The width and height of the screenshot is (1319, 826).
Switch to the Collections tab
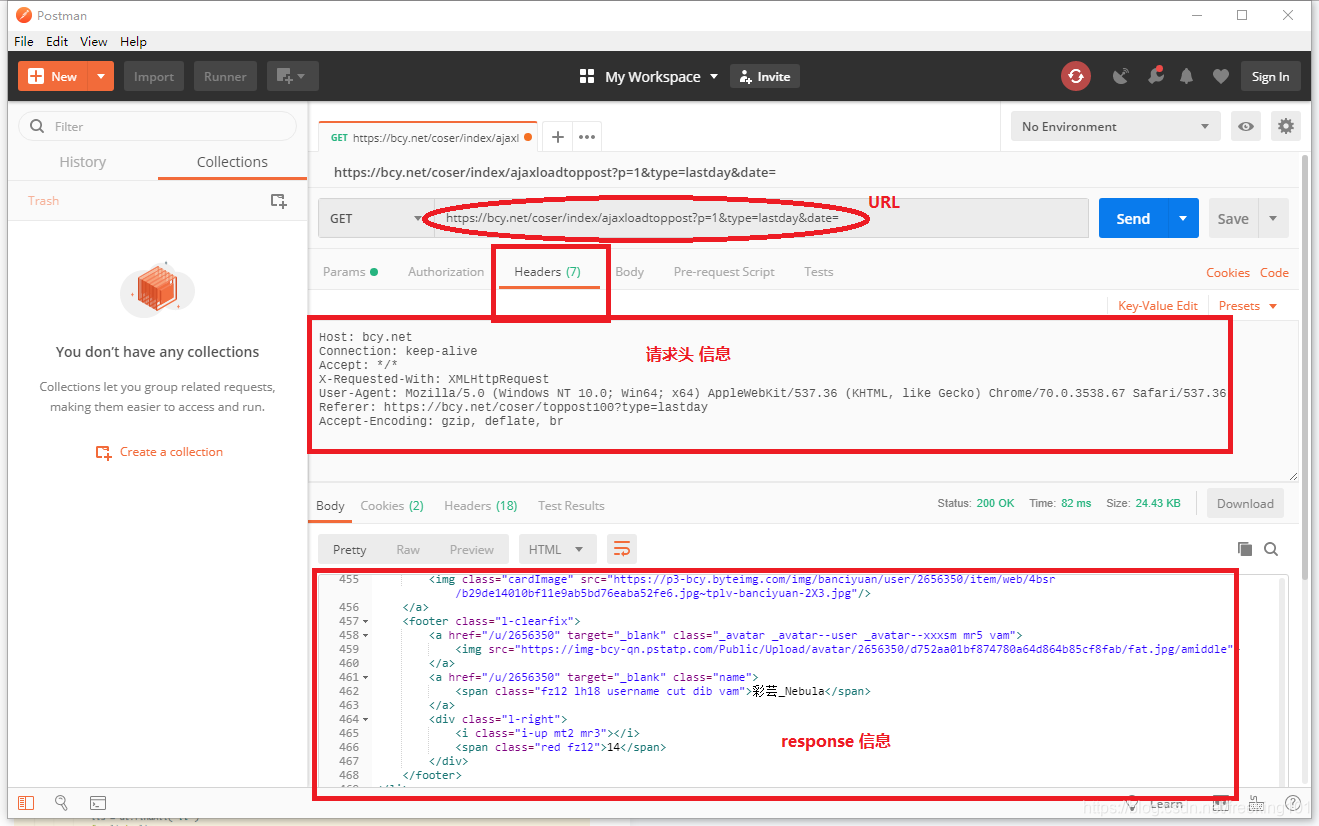[x=232, y=162]
